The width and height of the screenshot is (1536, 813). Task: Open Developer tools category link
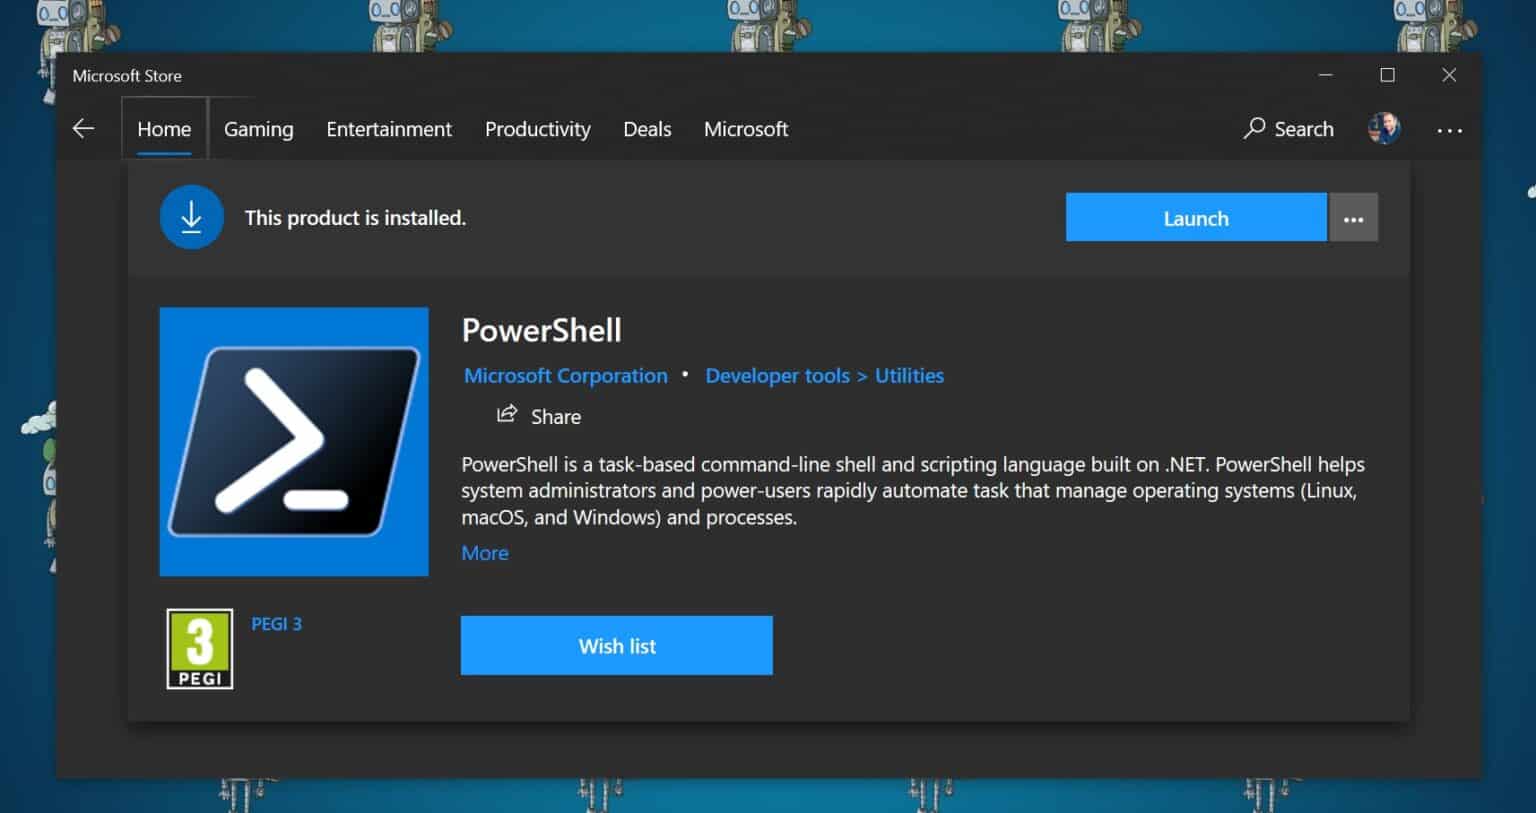[777, 376]
